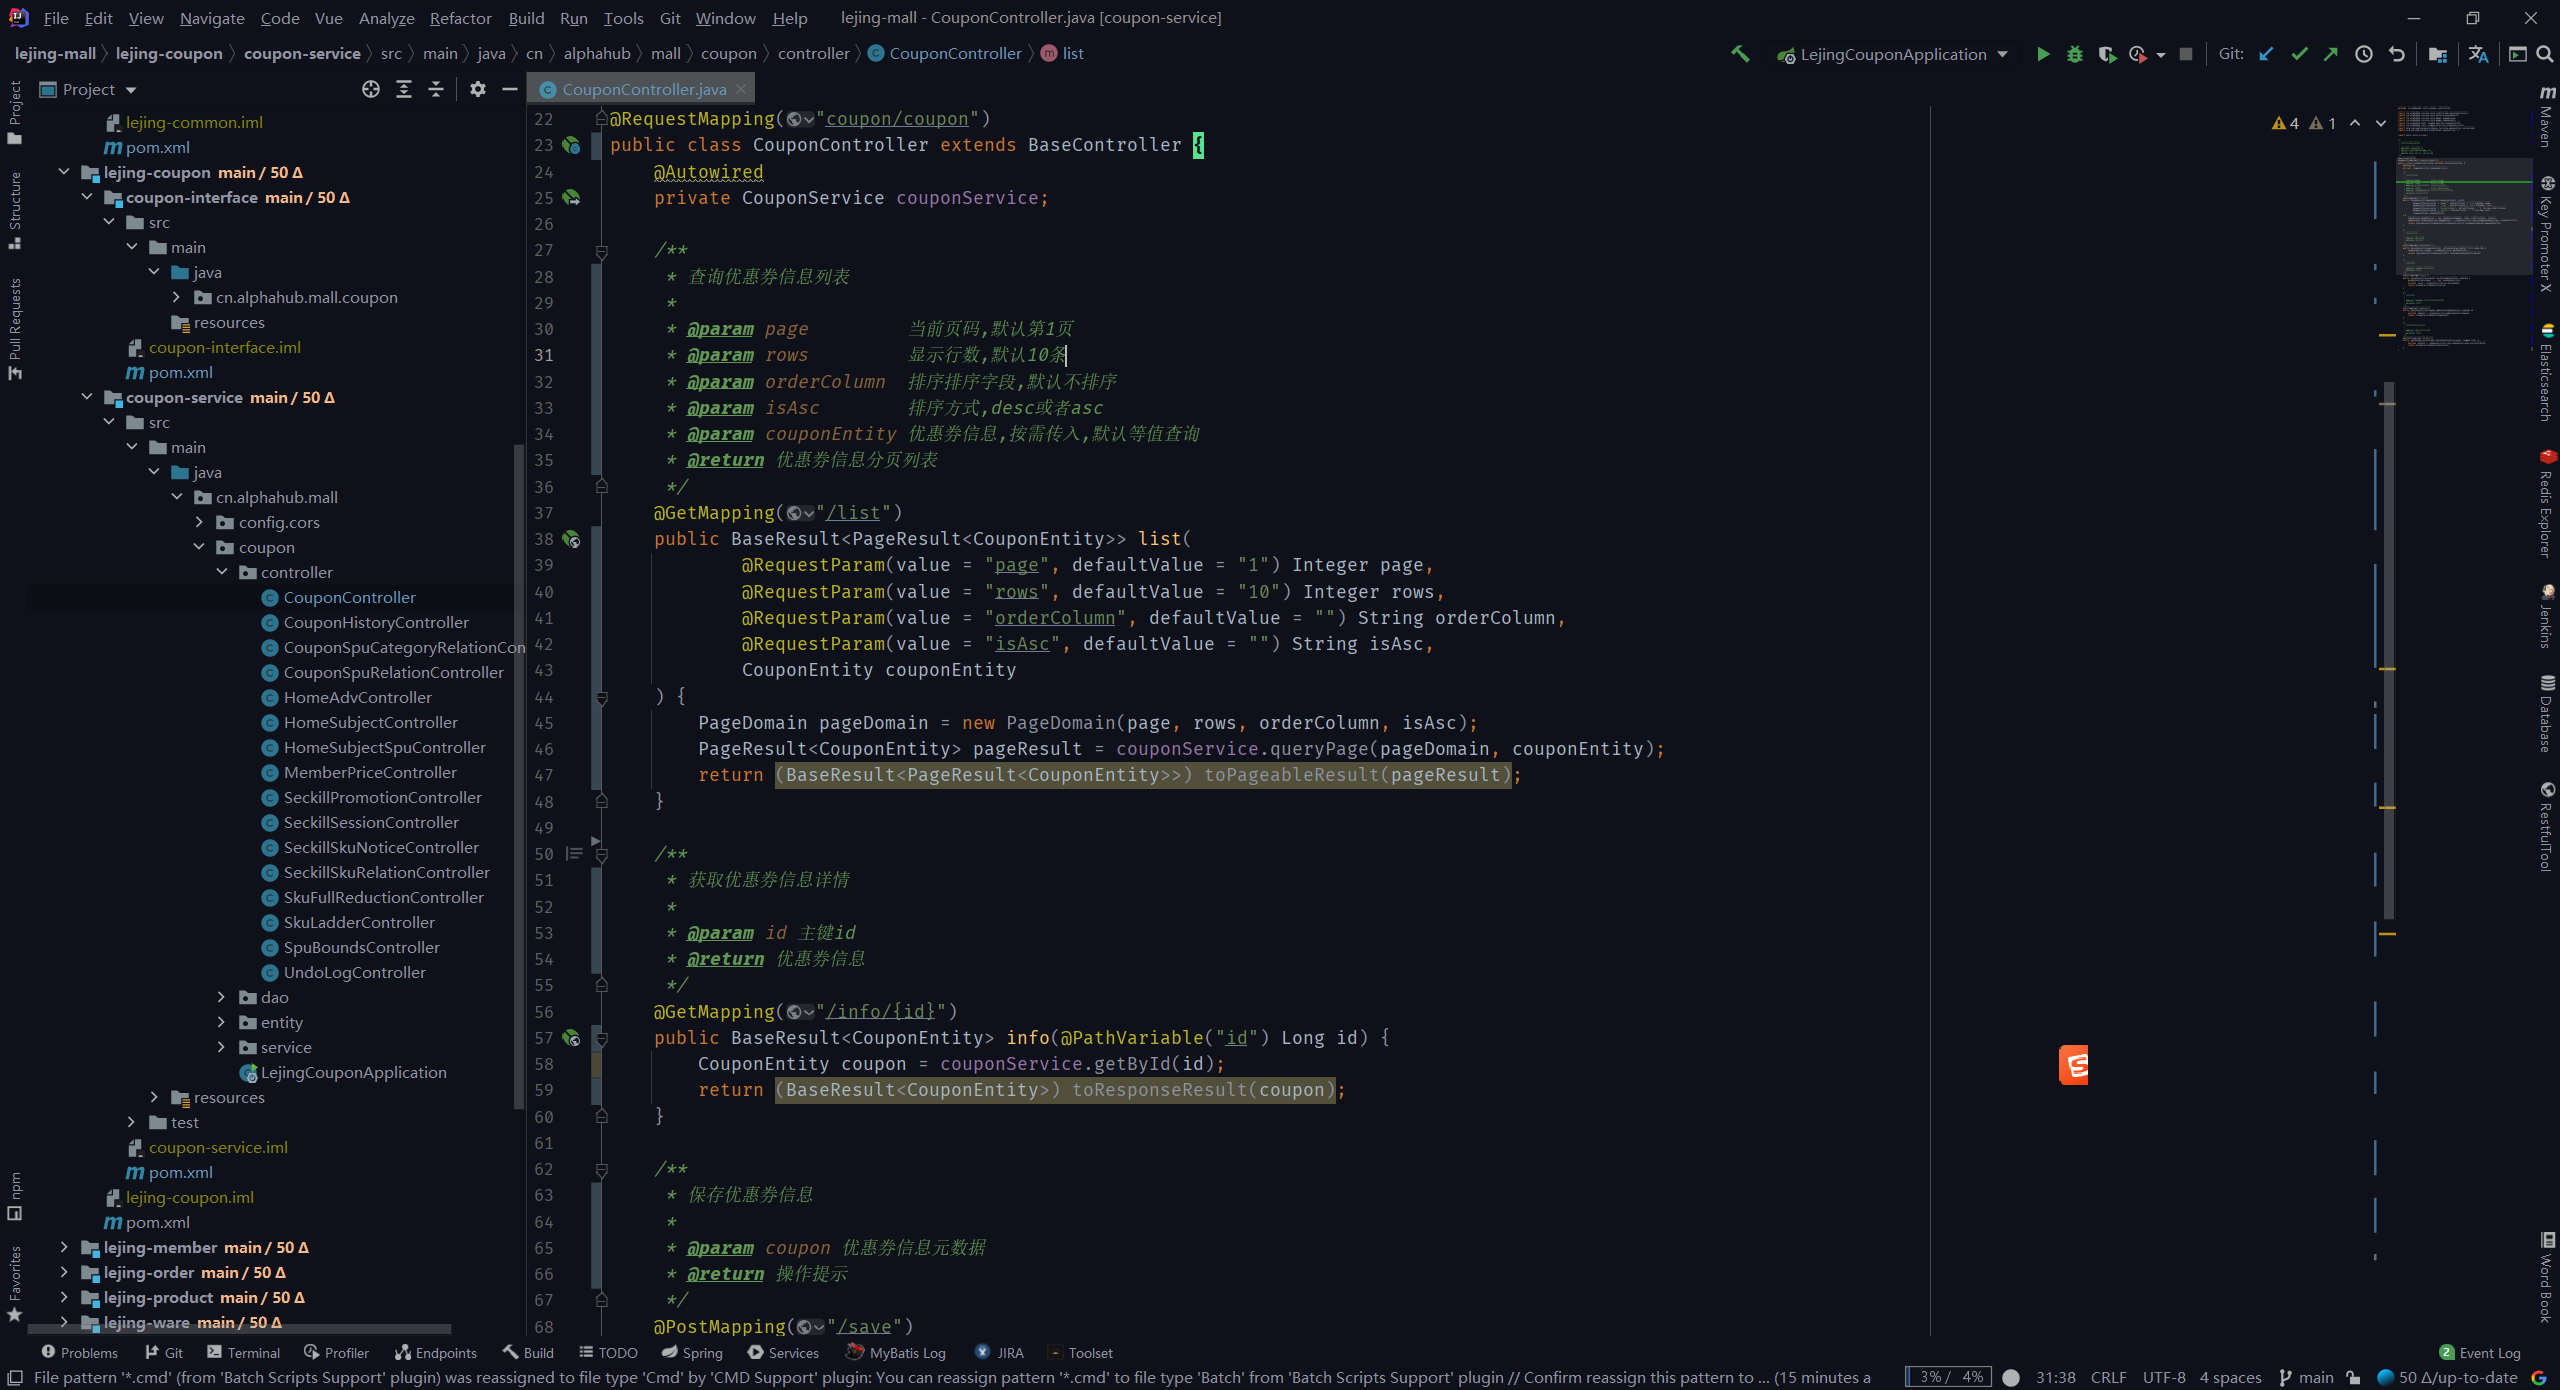
Task: Hide the Project panel with minus icon
Action: (x=510, y=89)
